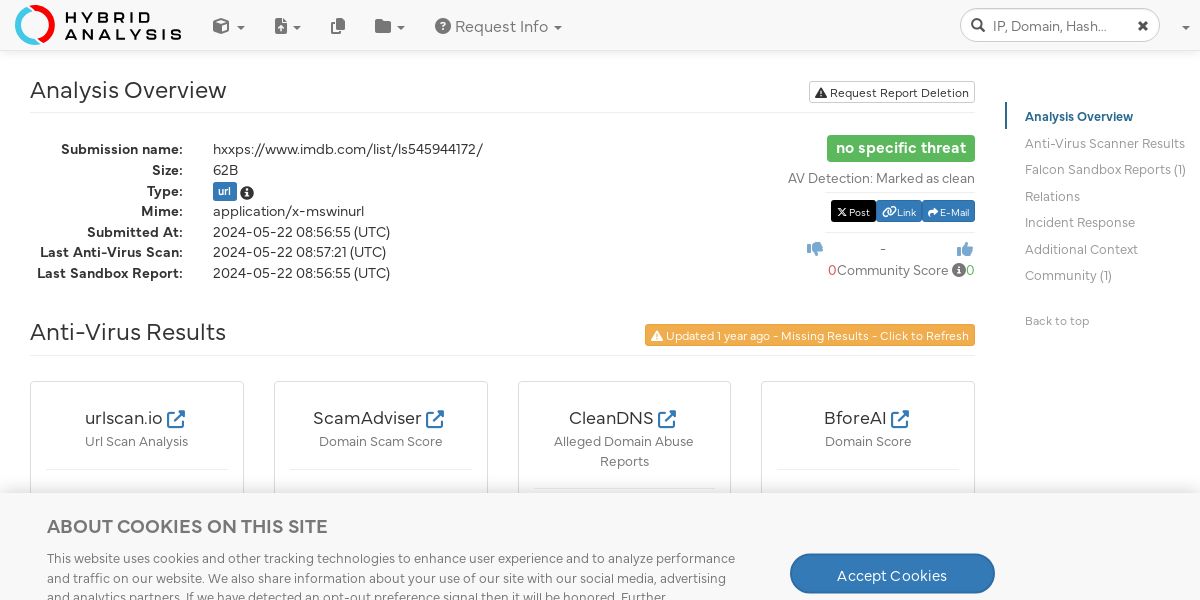Focus the IP, Domain, Hash search field
Viewport: 1200px width, 600px height.
tap(1058, 26)
